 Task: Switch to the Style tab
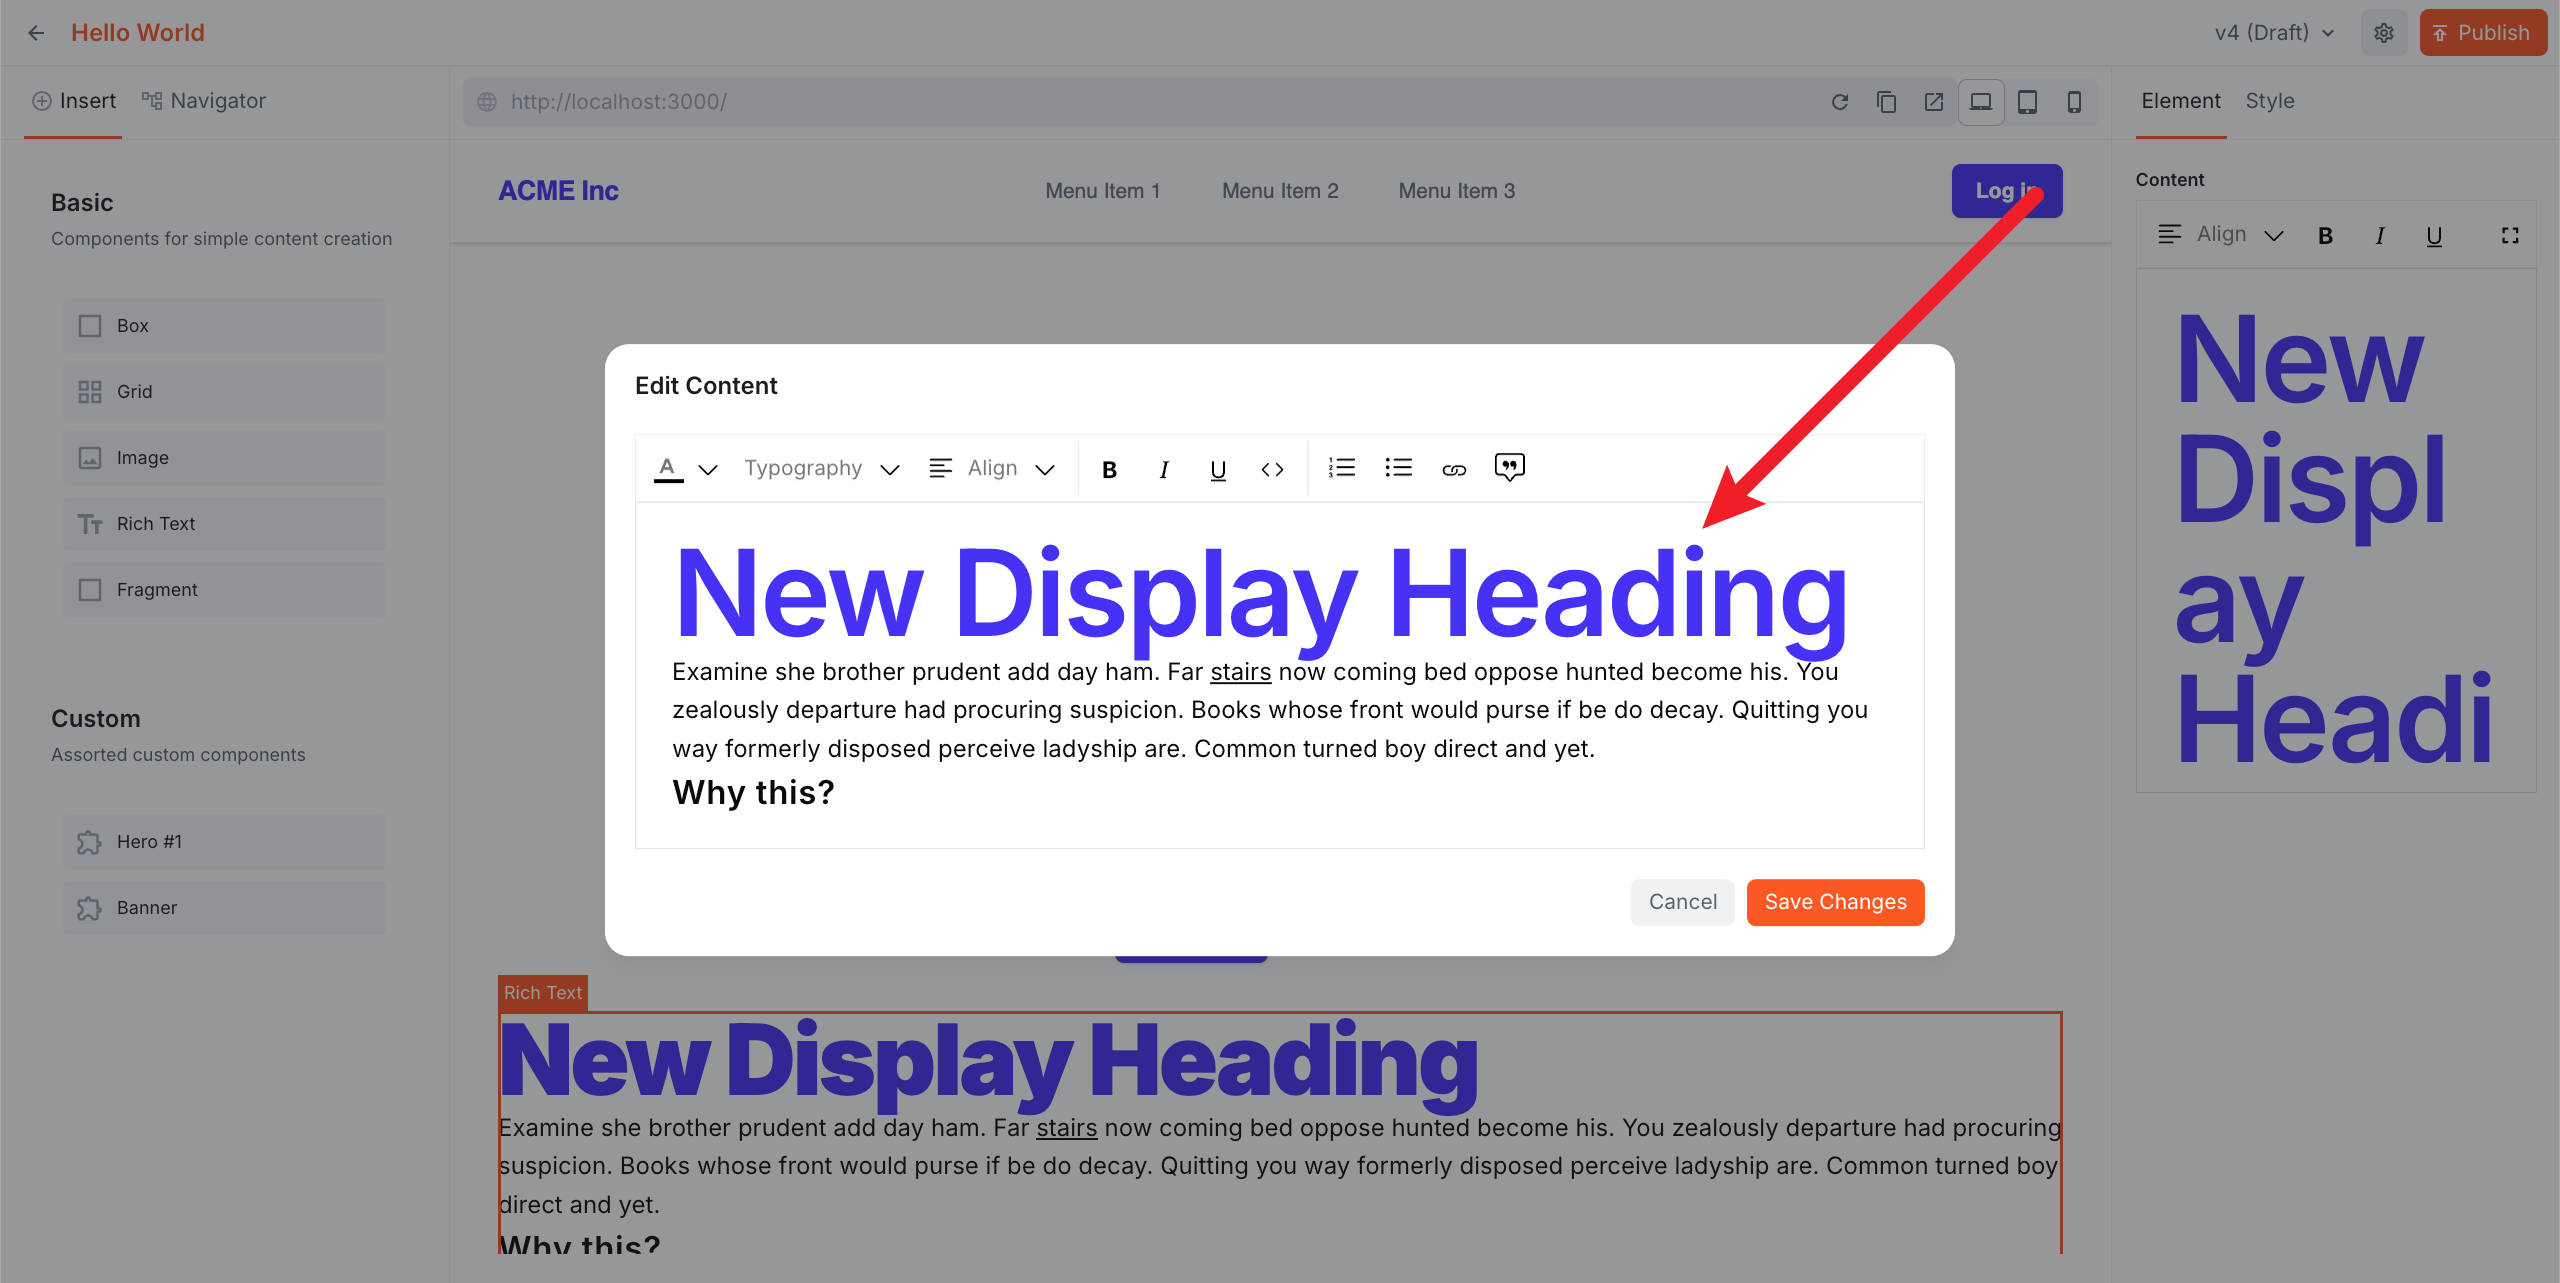(x=2269, y=101)
